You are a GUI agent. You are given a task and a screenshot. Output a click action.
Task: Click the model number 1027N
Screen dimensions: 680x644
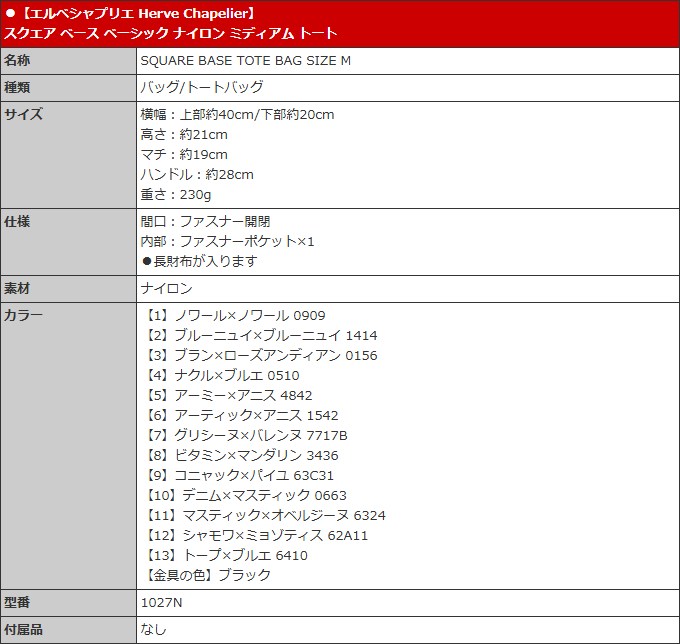pos(162,603)
